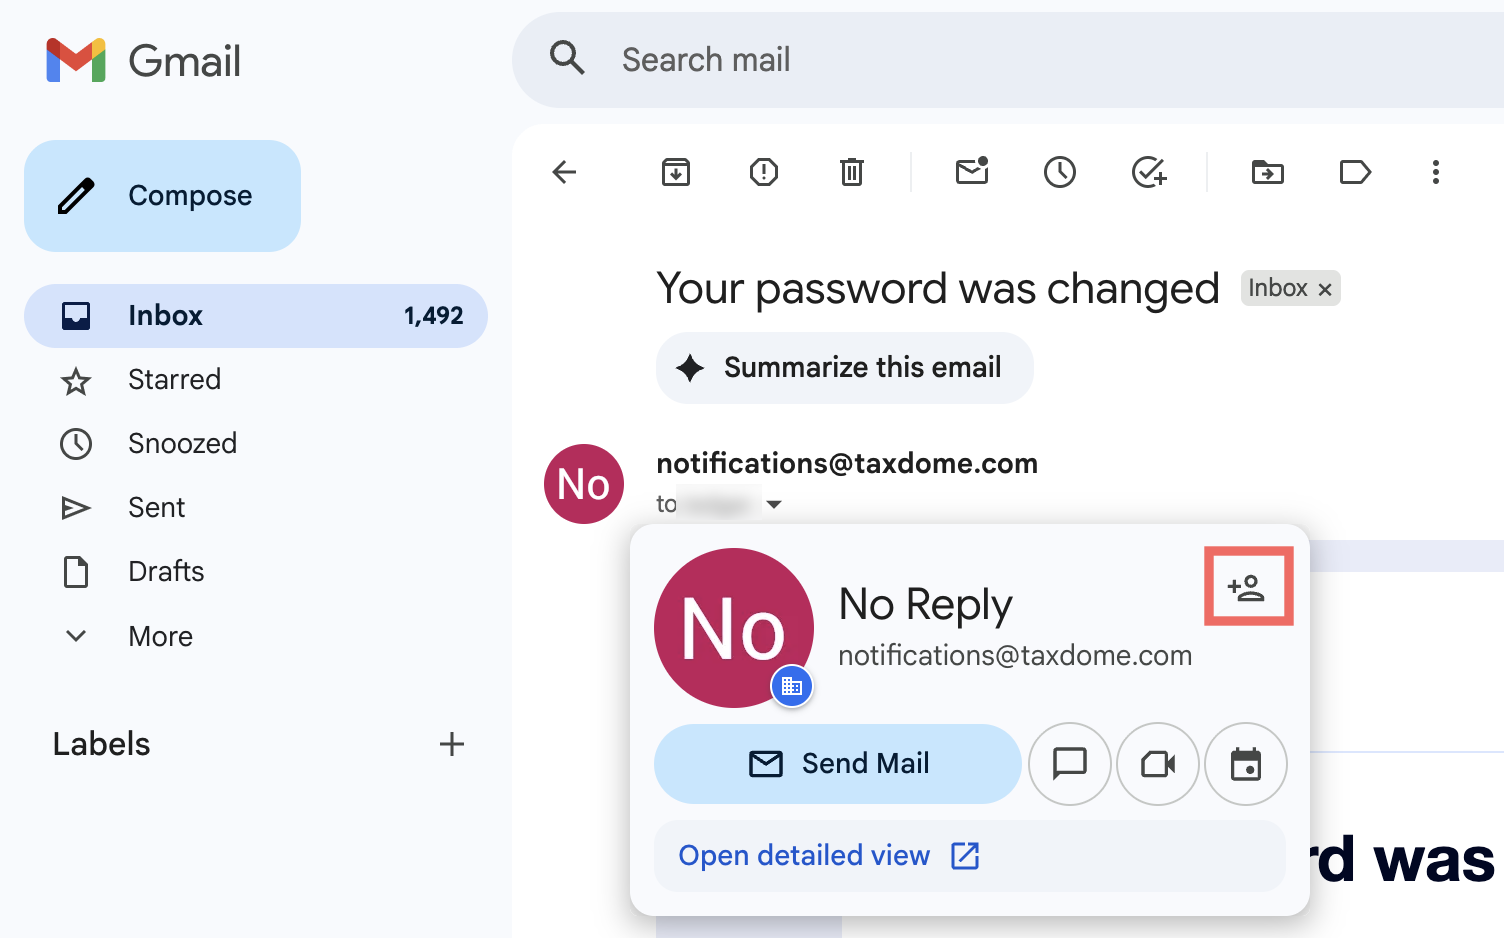The width and height of the screenshot is (1504, 938).
Task: Open the Drafts folder
Action: (166, 572)
